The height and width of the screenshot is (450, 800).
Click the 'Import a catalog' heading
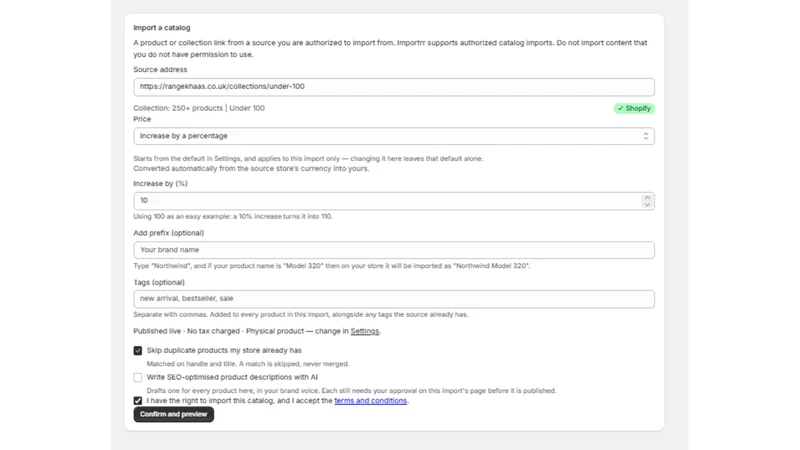pos(162,28)
